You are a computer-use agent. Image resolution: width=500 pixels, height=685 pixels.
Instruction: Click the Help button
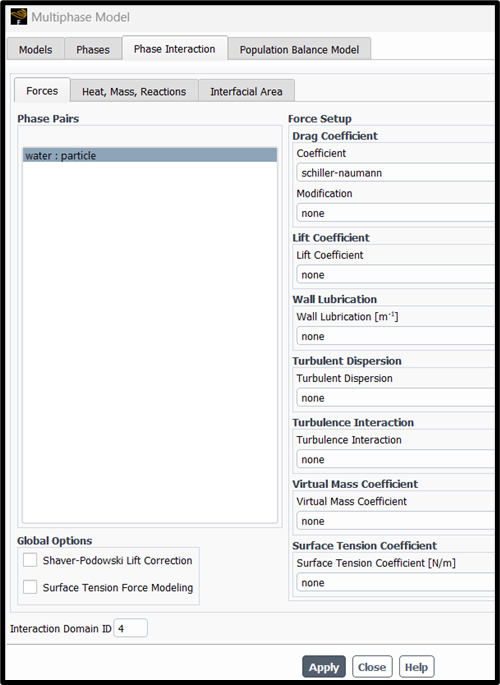(417, 667)
